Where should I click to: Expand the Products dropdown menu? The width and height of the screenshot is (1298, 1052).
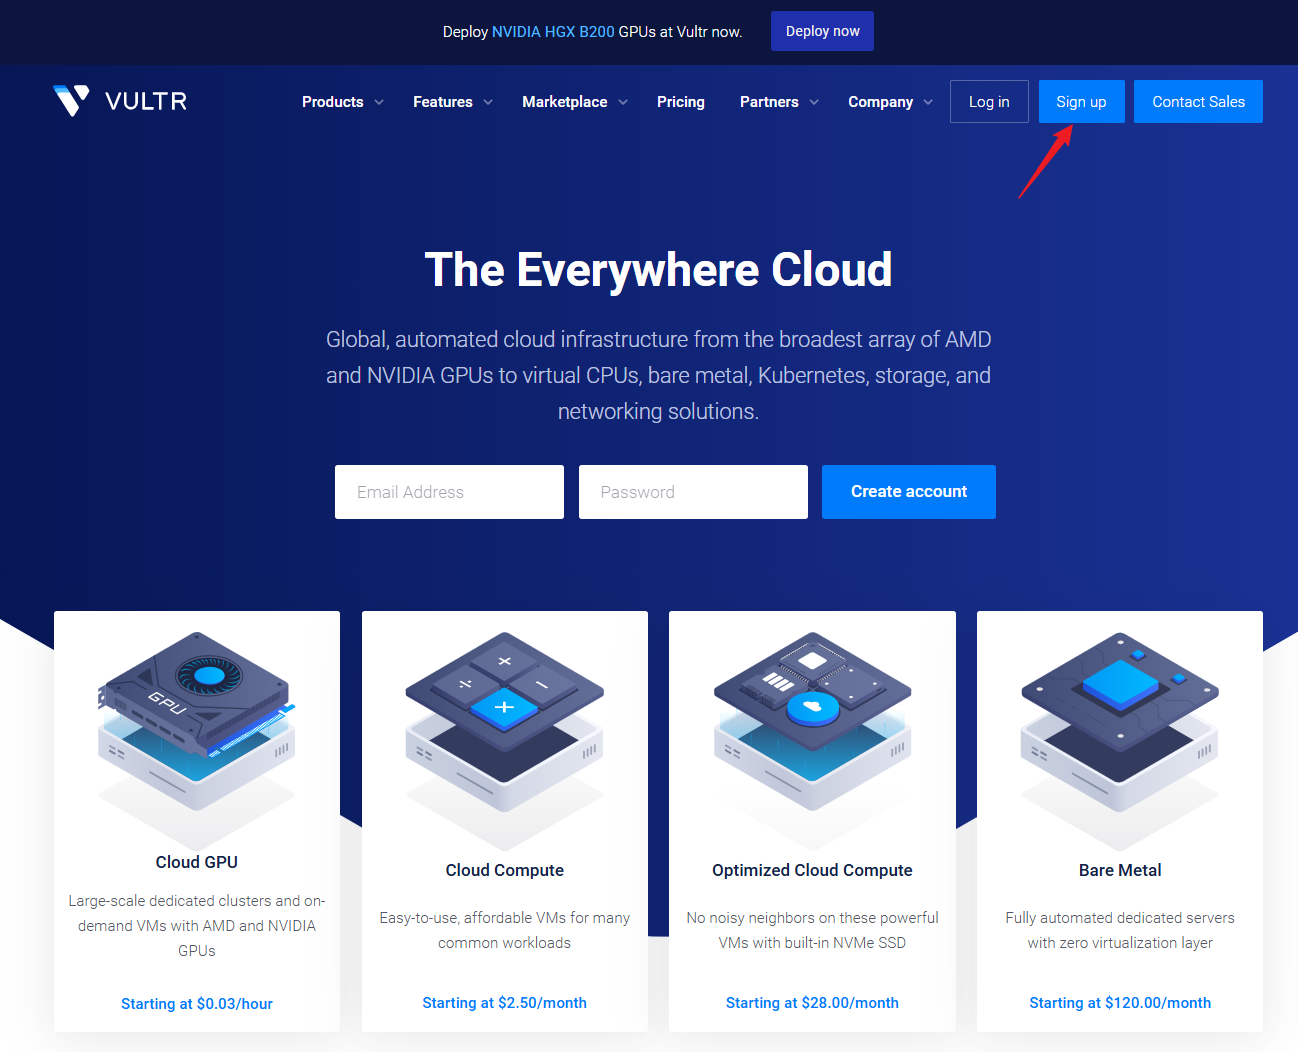point(342,102)
